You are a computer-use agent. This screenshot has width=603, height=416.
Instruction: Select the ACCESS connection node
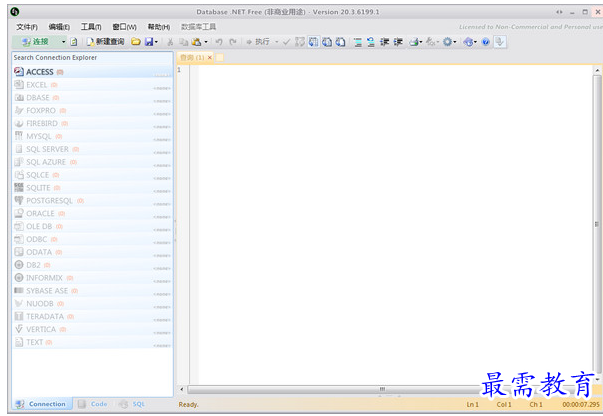(92, 72)
